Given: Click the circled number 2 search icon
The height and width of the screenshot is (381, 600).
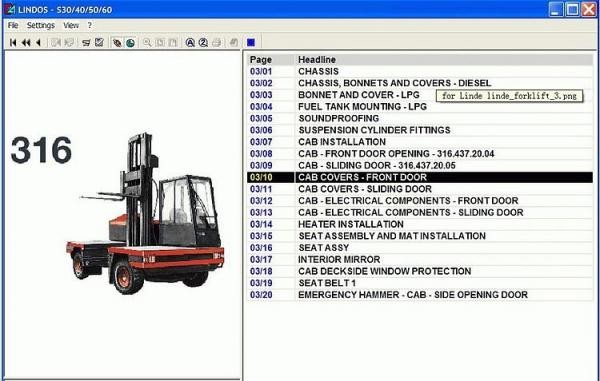Looking at the screenshot, I should click(203, 42).
